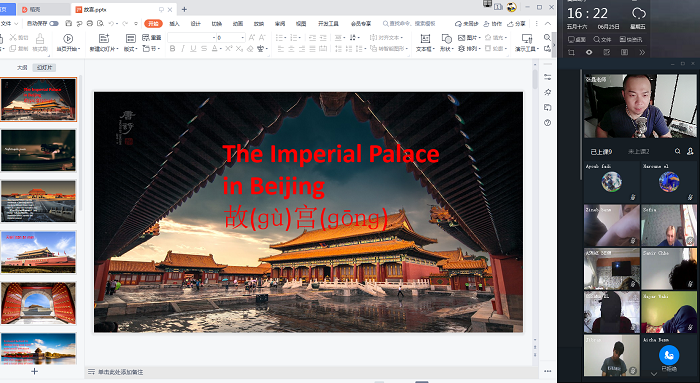Click the format painter brush

coord(40,42)
